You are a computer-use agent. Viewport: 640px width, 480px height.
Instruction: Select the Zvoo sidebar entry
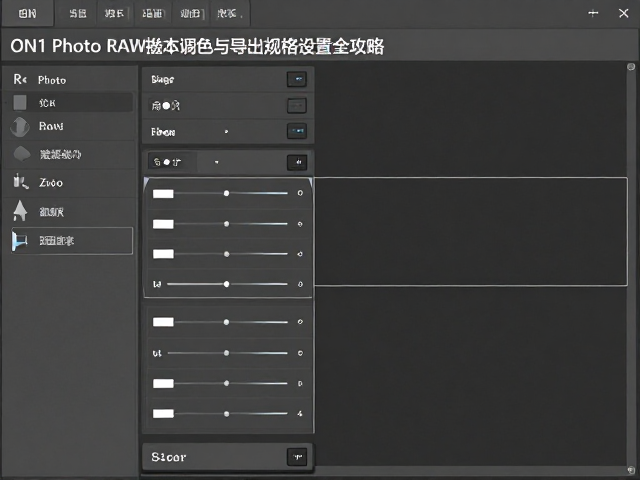coord(69,182)
